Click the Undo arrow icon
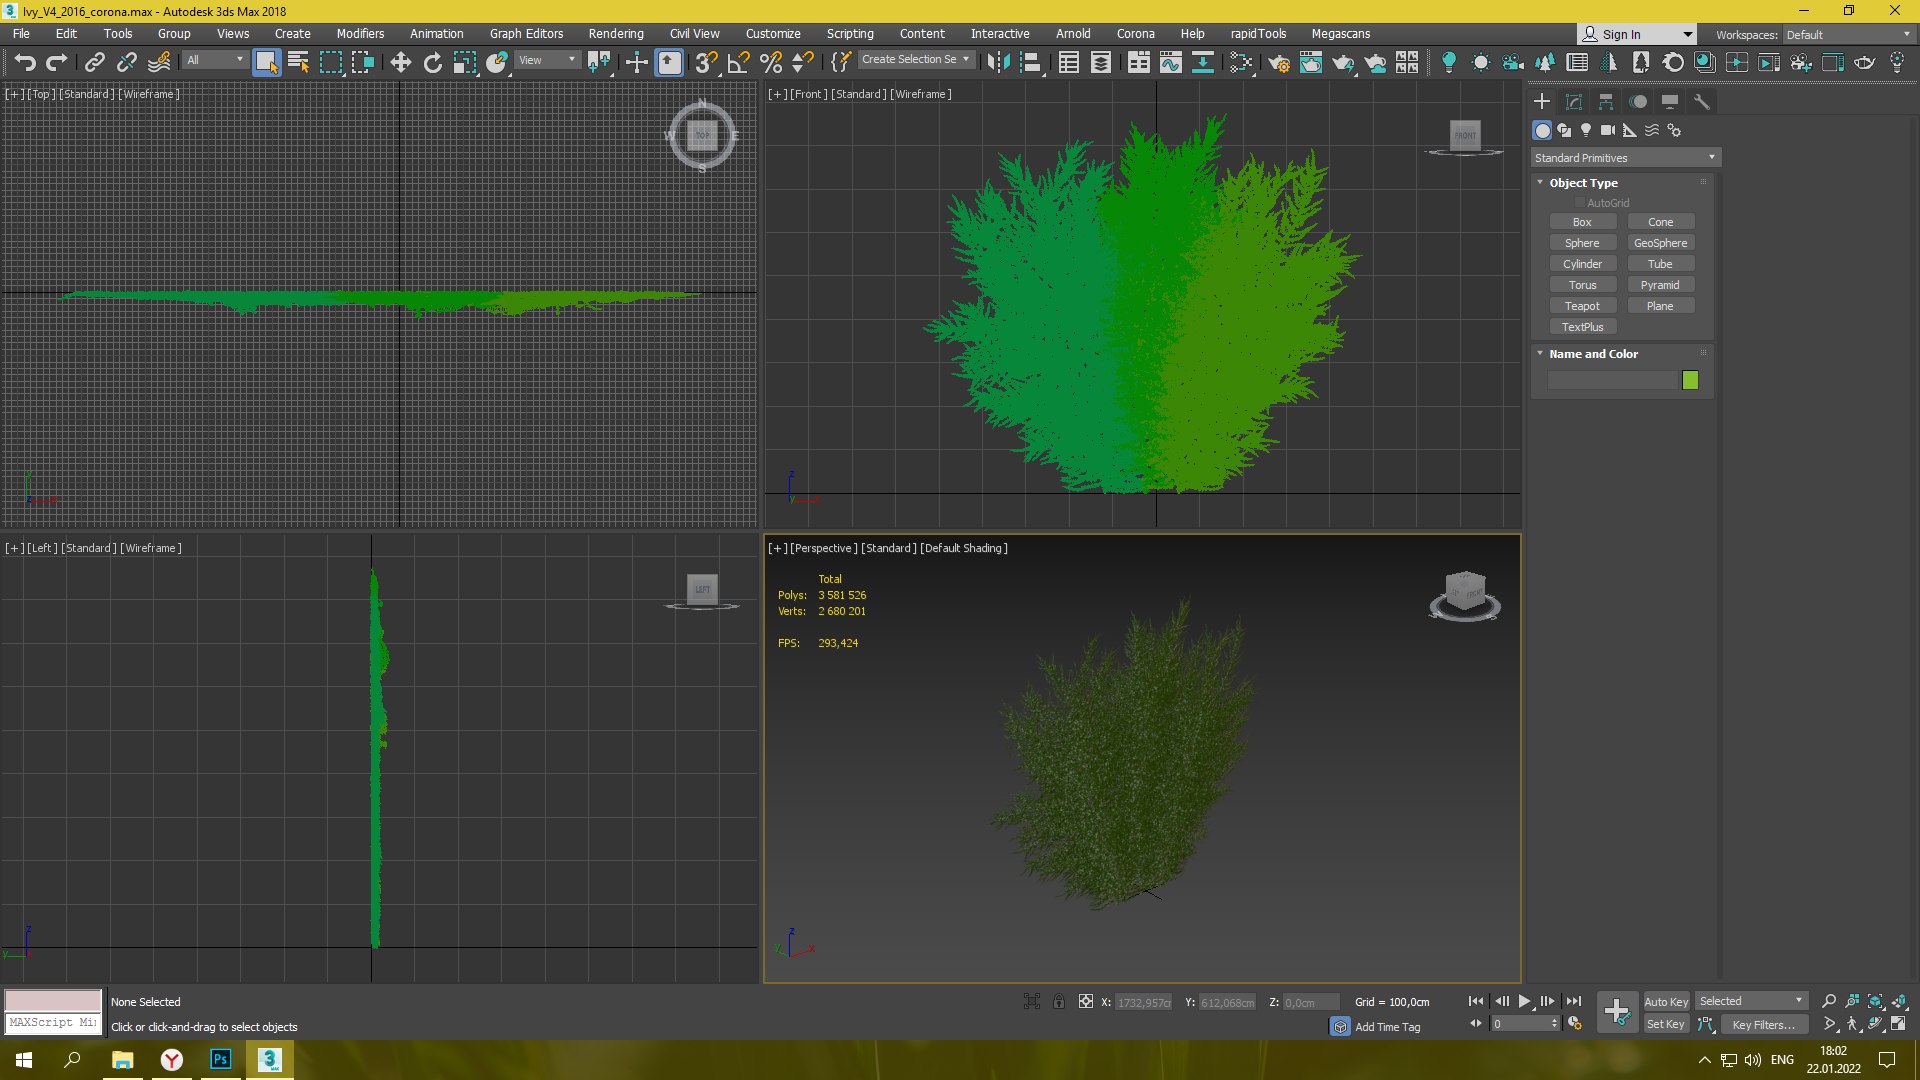Viewport: 1920px width, 1080px height. [24, 63]
